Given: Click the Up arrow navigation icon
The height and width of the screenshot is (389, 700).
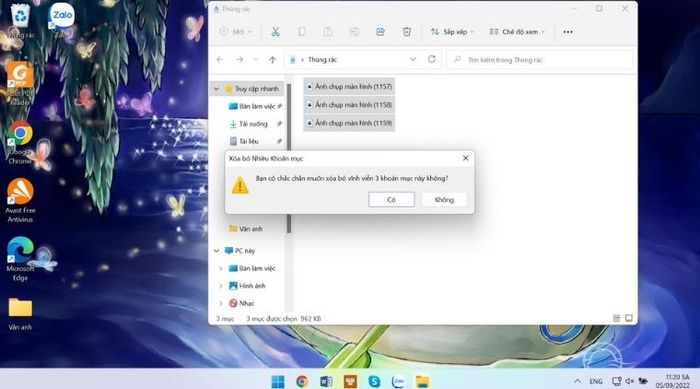Looking at the screenshot, I should pos(272,60).
